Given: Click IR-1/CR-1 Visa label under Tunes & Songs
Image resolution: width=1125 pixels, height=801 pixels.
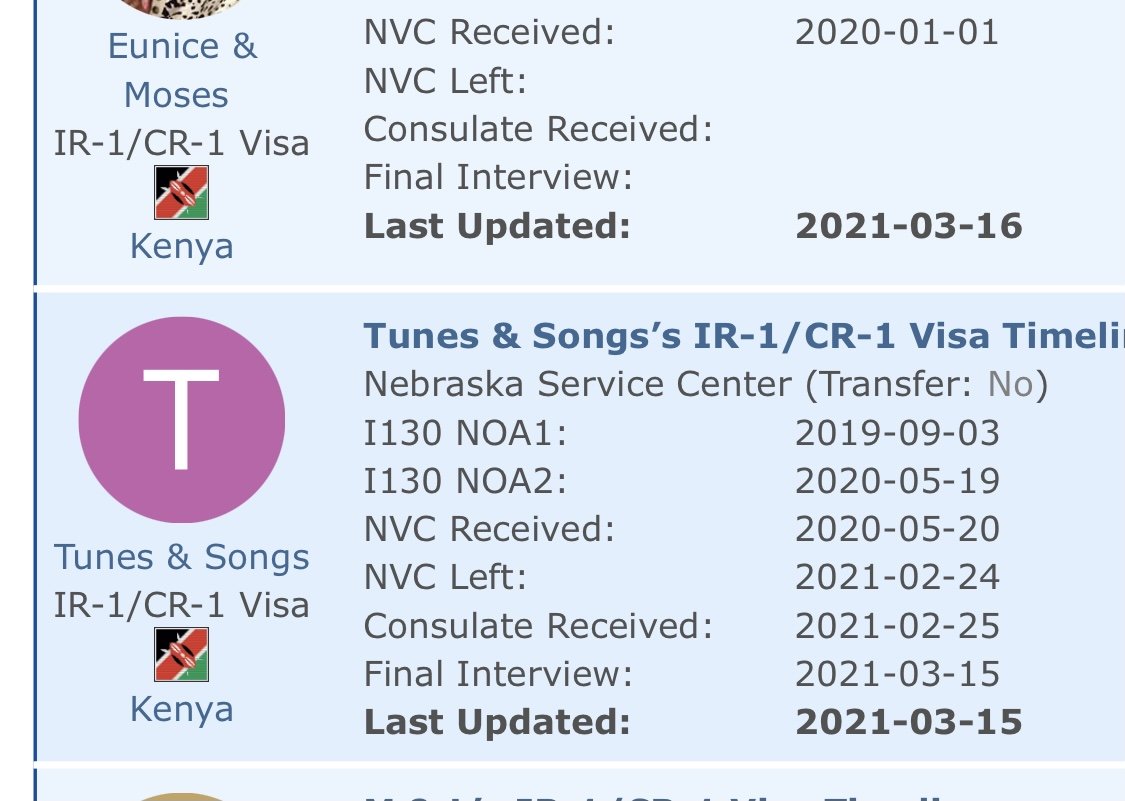Looking at the screenshot, I should tap(181, 605).
